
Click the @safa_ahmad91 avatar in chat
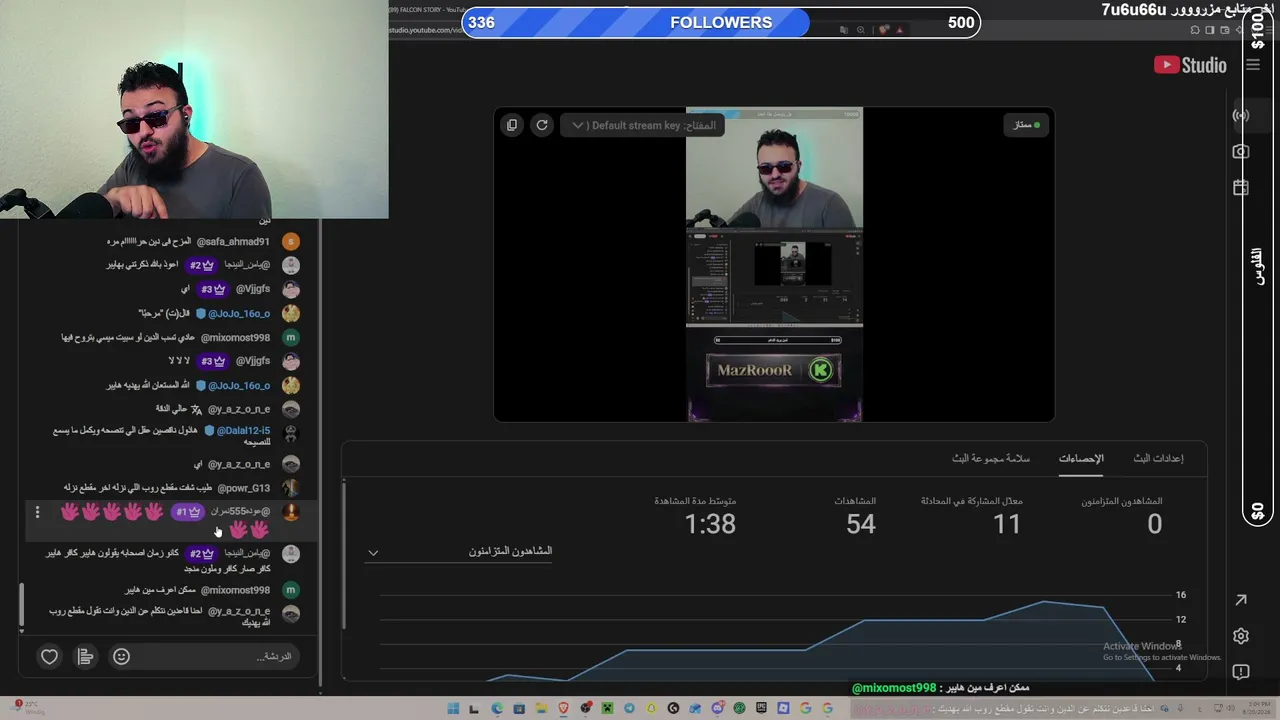(290, 242)
